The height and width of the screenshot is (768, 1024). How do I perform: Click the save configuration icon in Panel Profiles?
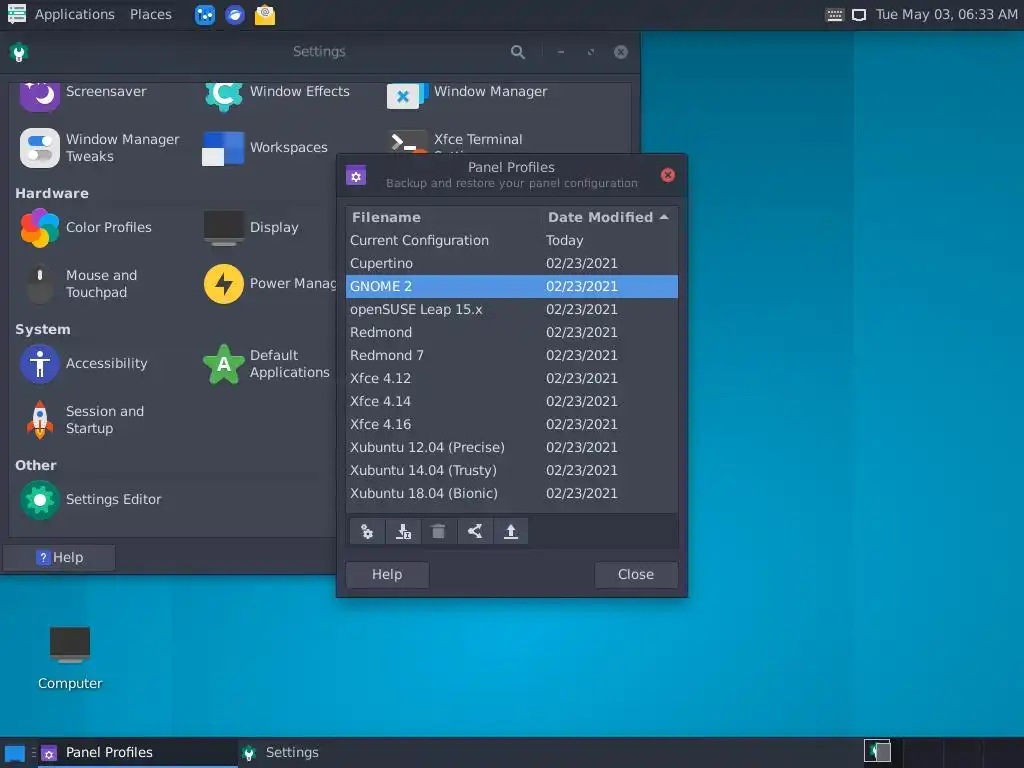click(403, 532)
